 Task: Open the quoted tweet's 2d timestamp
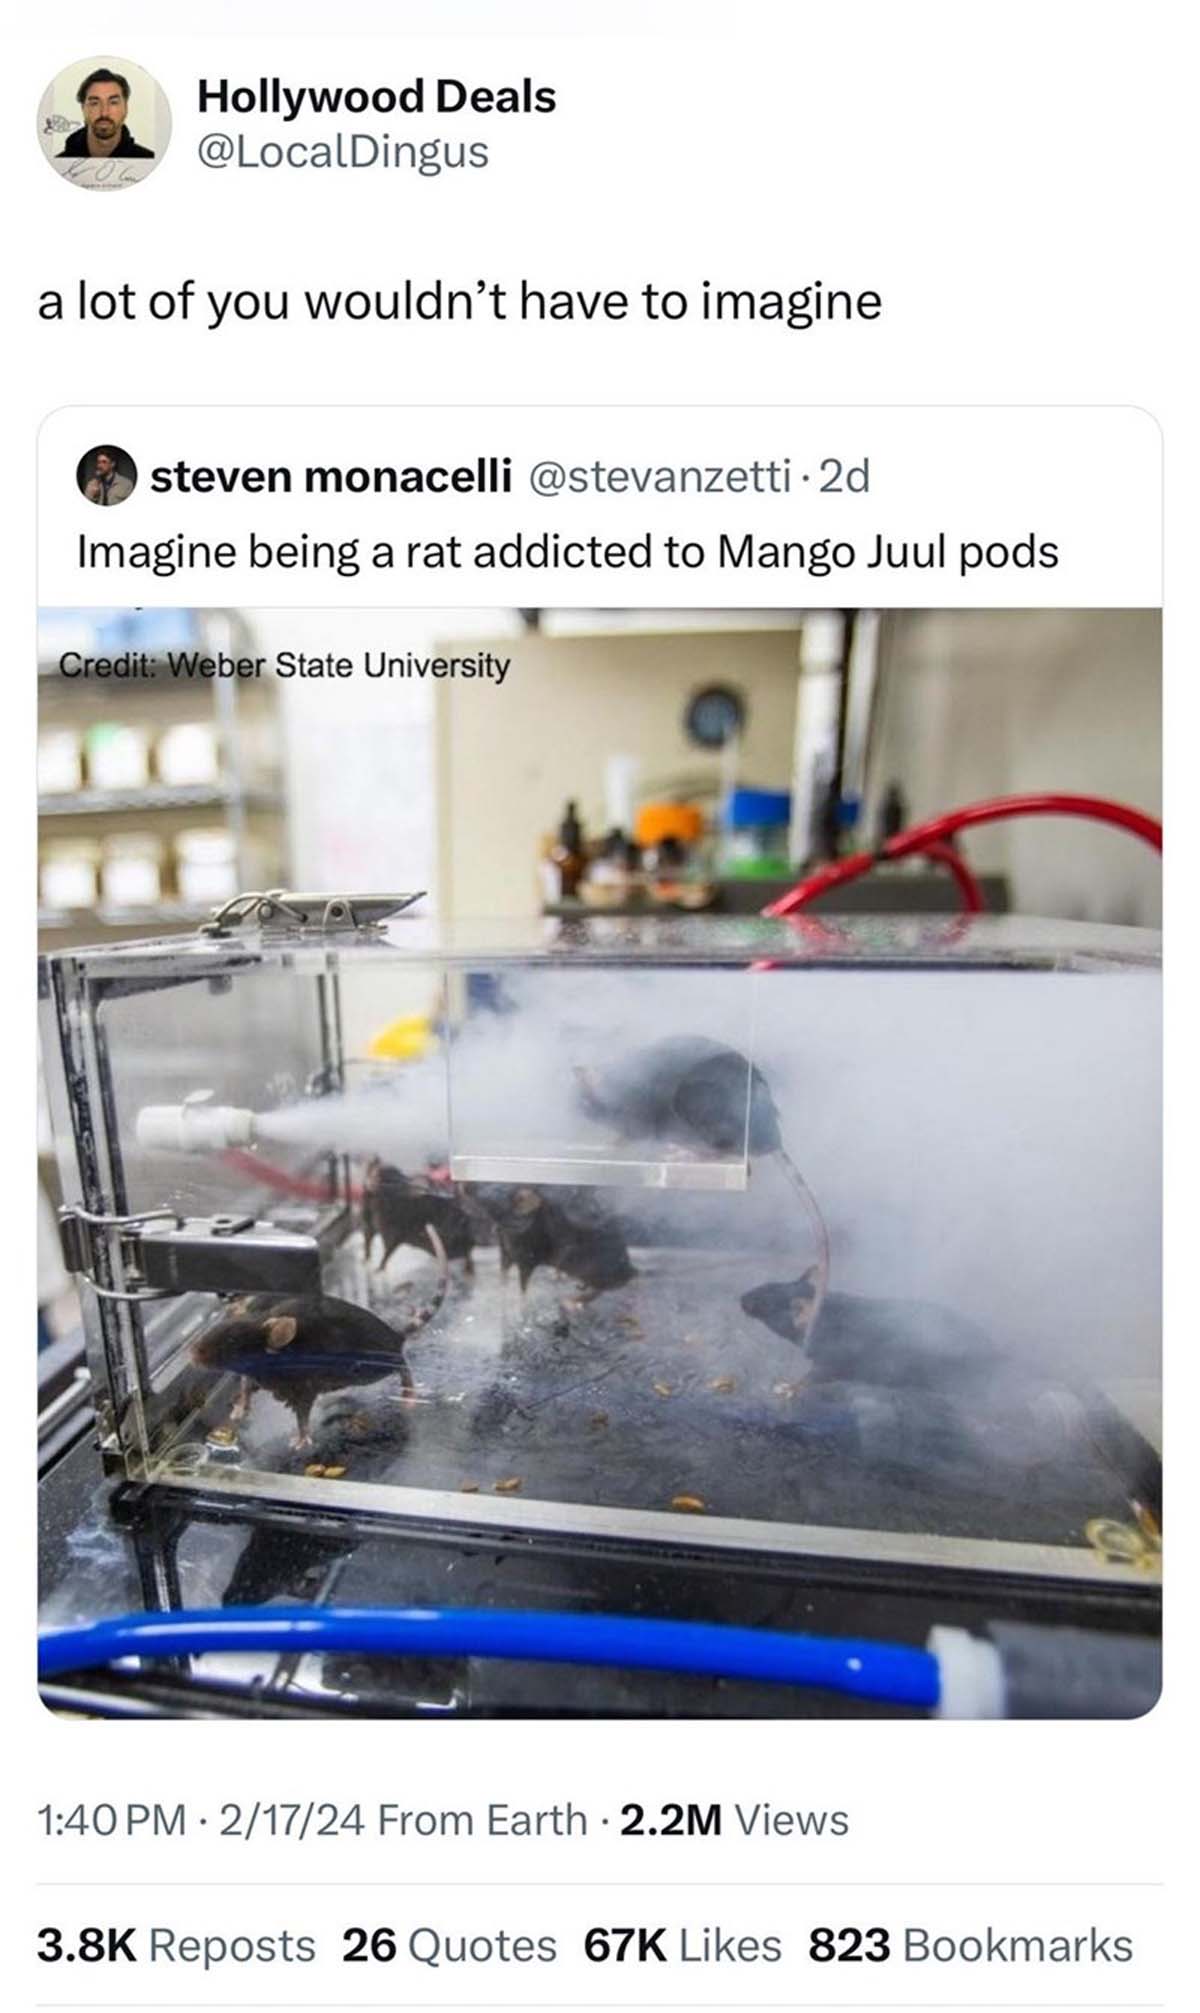coord(844,476)
